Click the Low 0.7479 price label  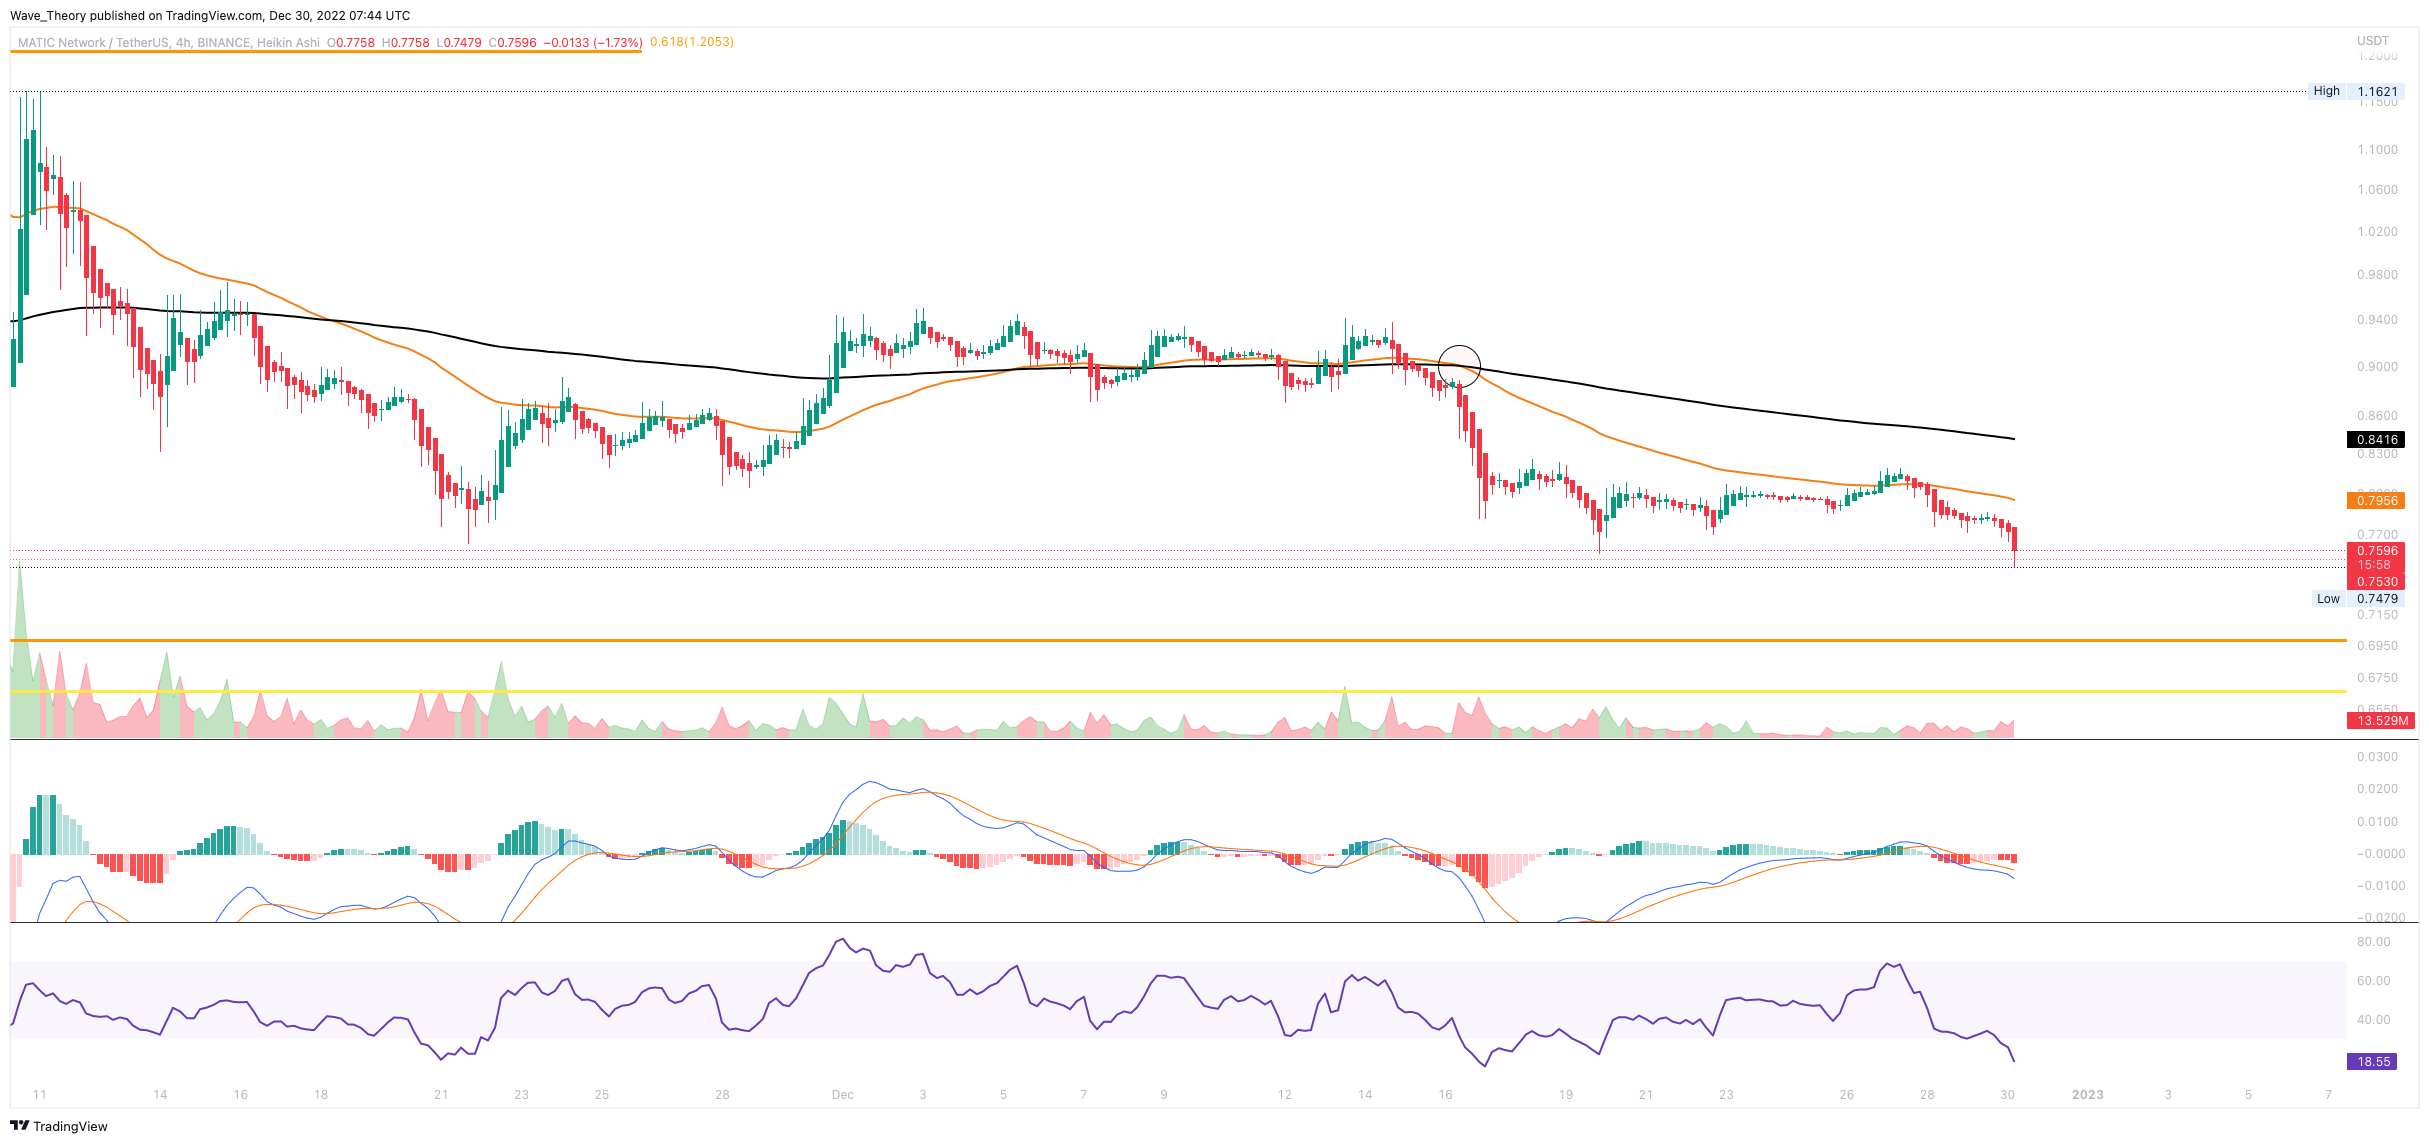point(2357,599)
